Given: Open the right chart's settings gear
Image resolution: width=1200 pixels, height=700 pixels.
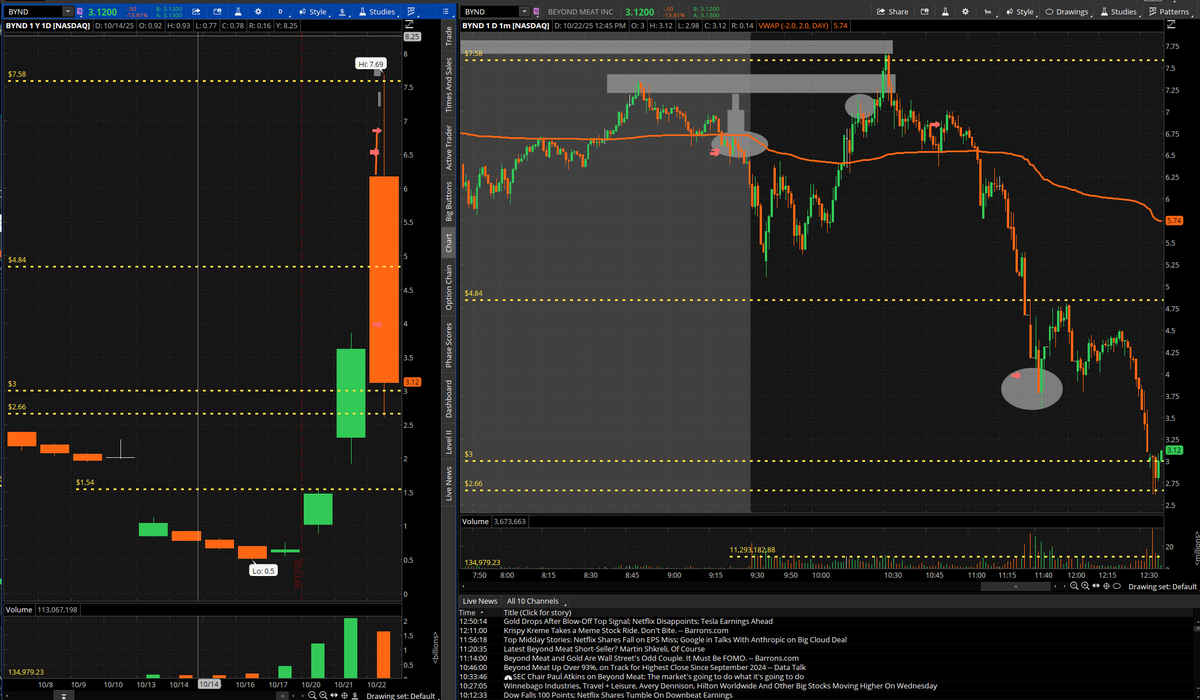Looking at the screenshot, I should [965, 11].
